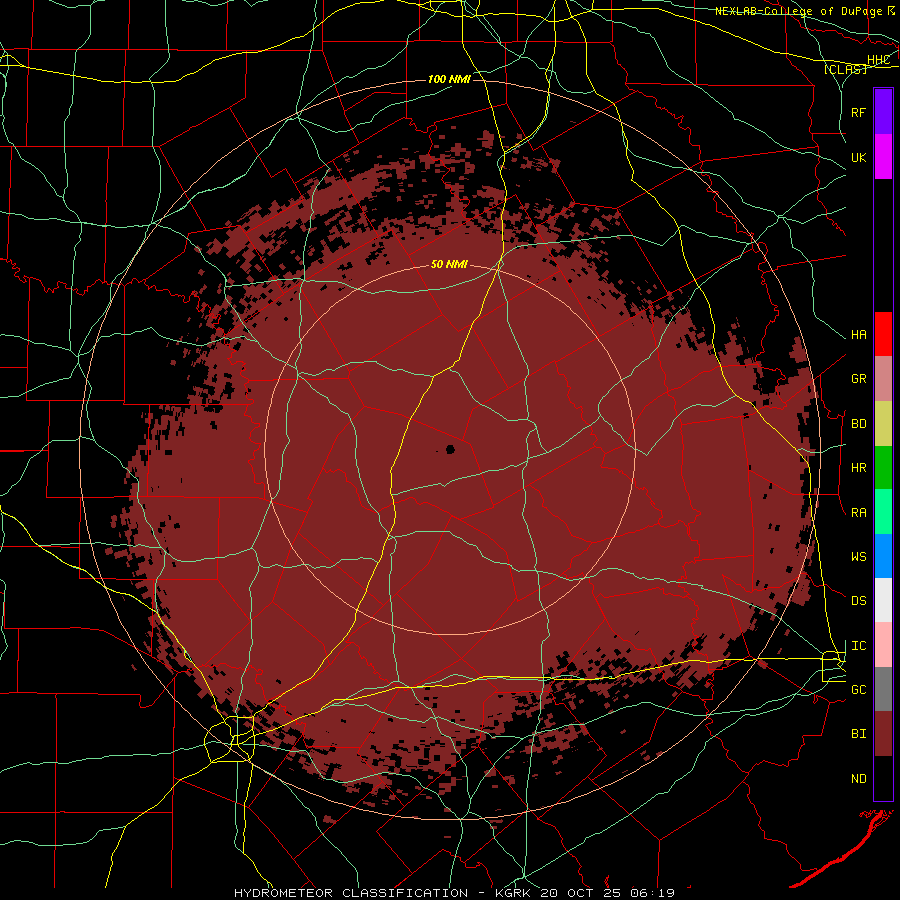Click the 20 OCT 25 date text

[x=584, y=893]
